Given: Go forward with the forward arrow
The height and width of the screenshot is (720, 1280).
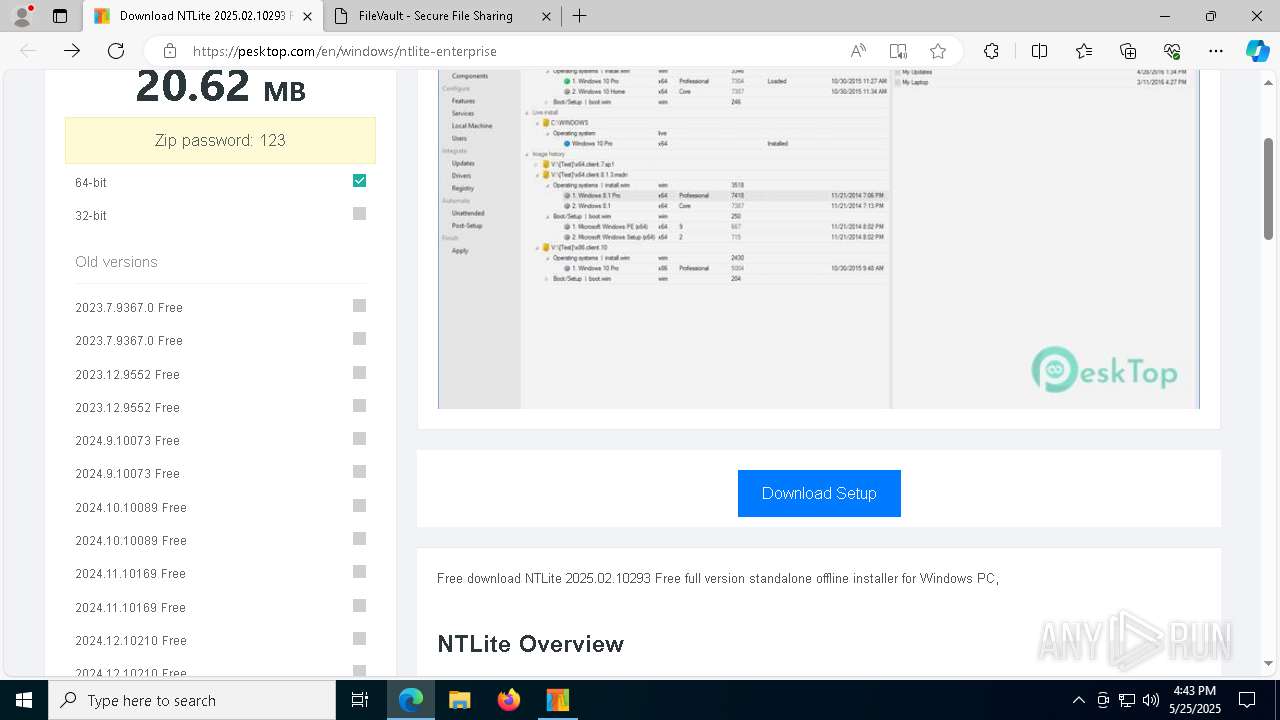Looking at the screenshot, I should coord(72,51).
